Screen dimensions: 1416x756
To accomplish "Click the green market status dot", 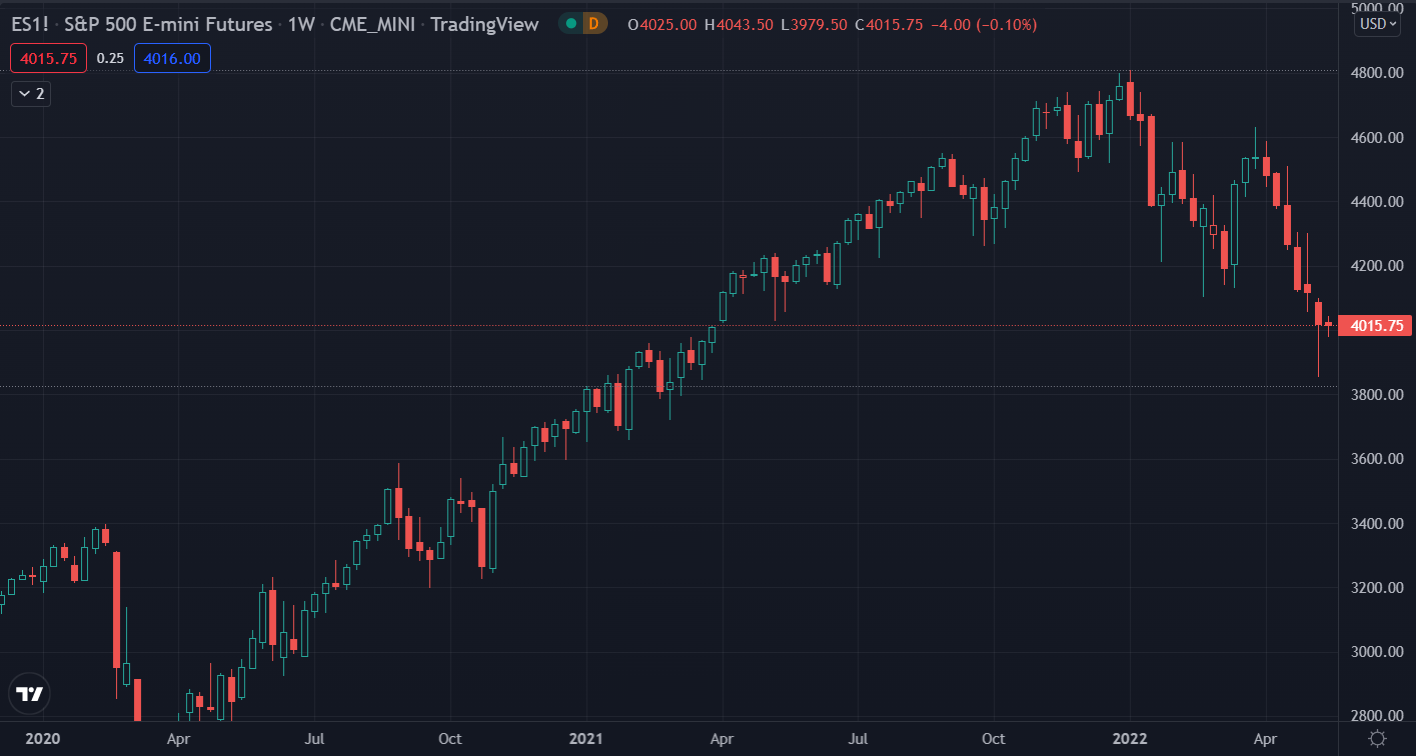I will pyautogui.click(x=569, y=24).
